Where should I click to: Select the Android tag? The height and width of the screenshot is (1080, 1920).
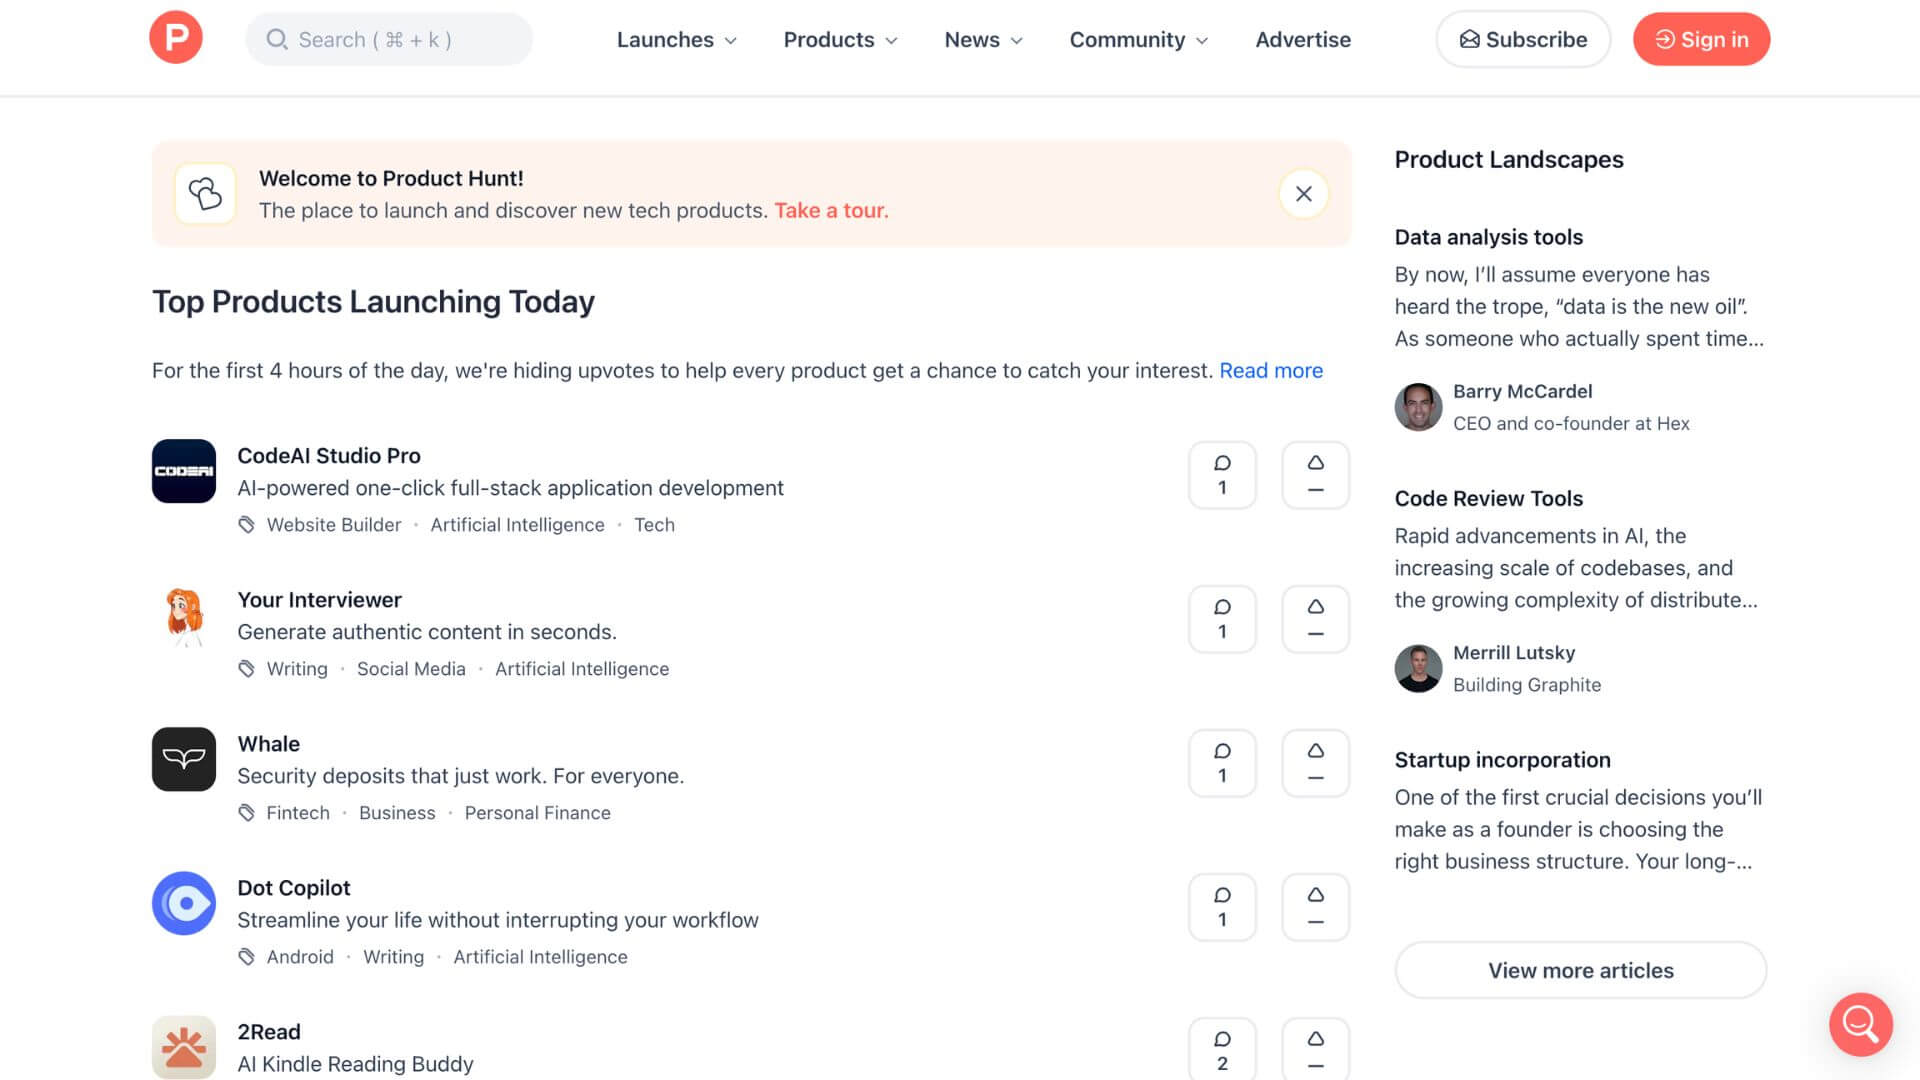(x=300, y=957)
